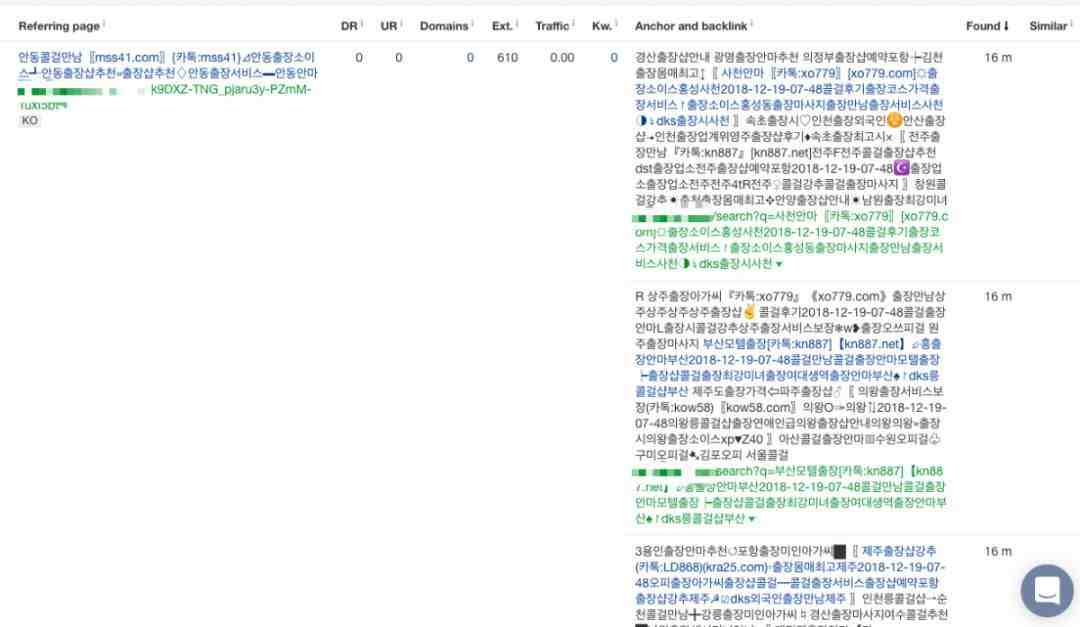Screen dimensions: 1080x627
Task: Sort by Referring page column
Action: tap(59, 26)
